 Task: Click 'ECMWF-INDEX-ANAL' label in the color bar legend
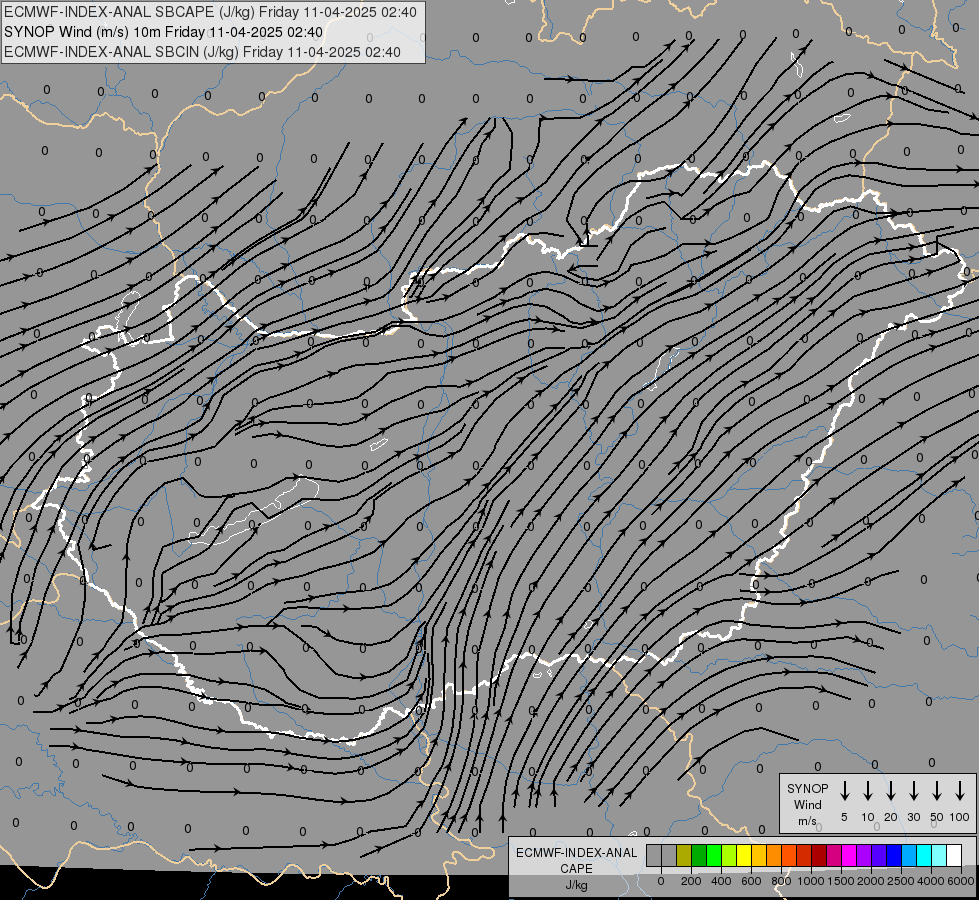pyautogui.click(x=576, y=853)
